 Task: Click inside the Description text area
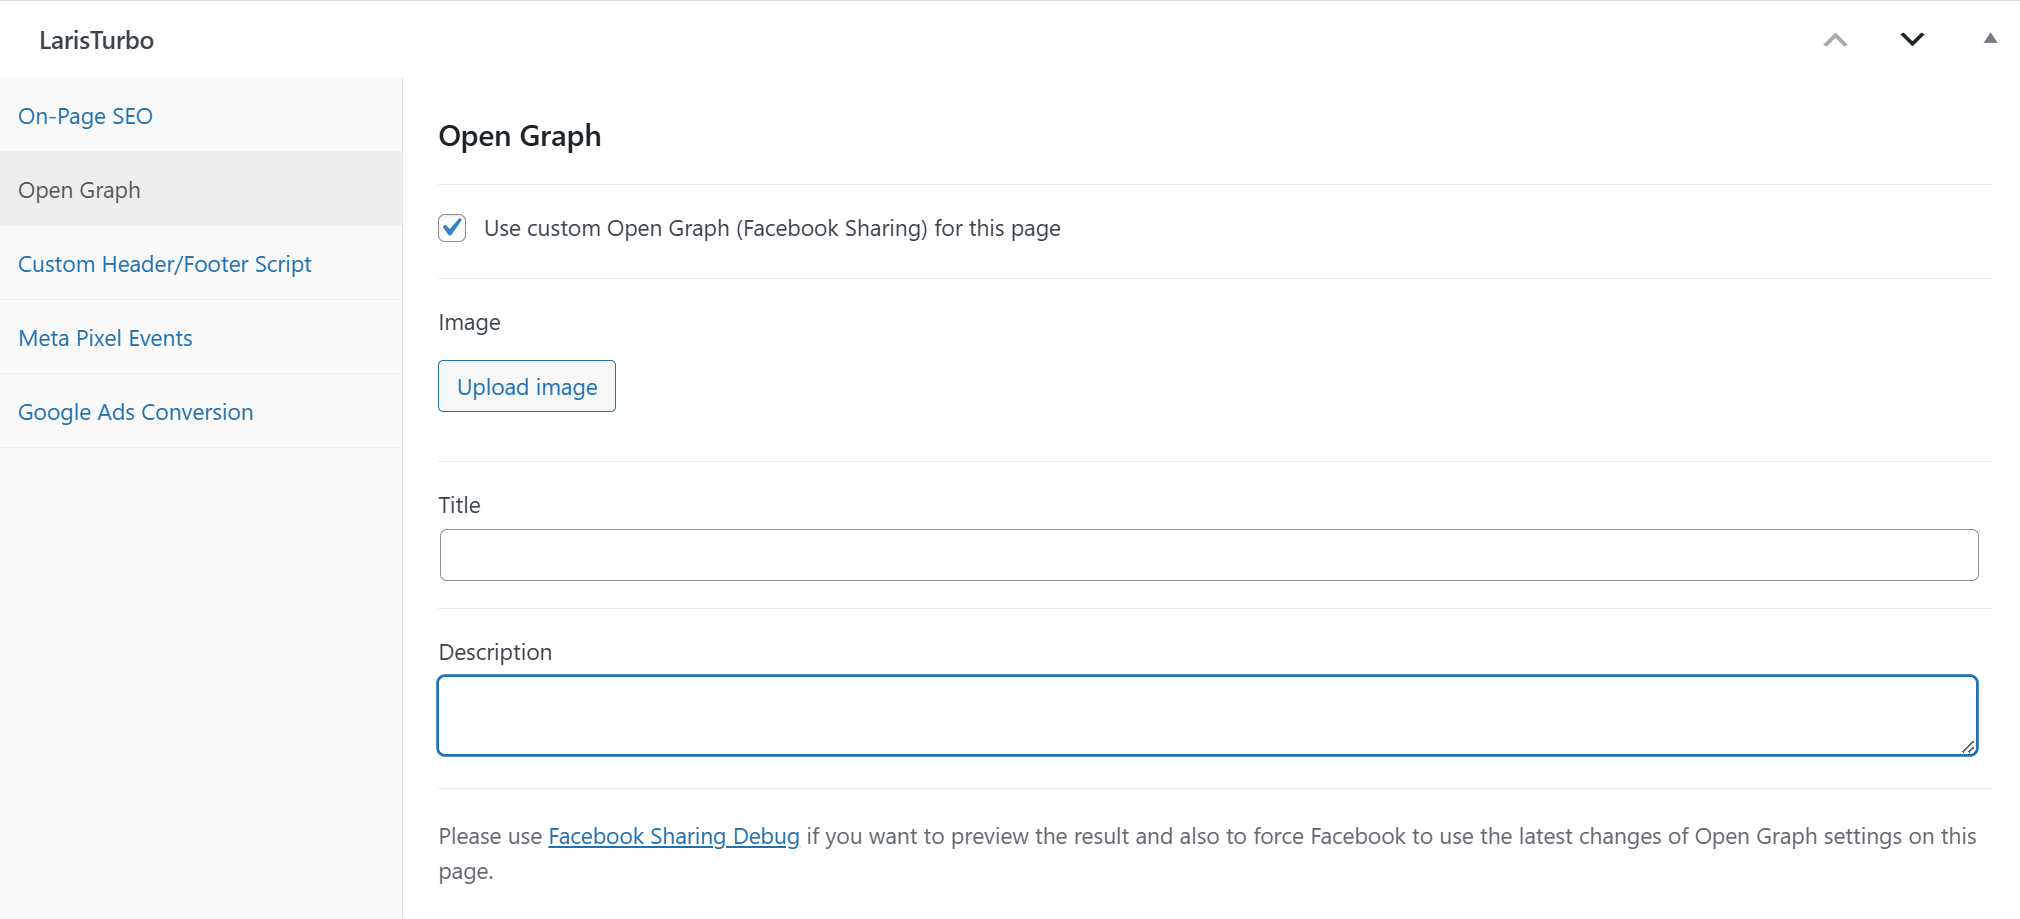point(1206,715)
